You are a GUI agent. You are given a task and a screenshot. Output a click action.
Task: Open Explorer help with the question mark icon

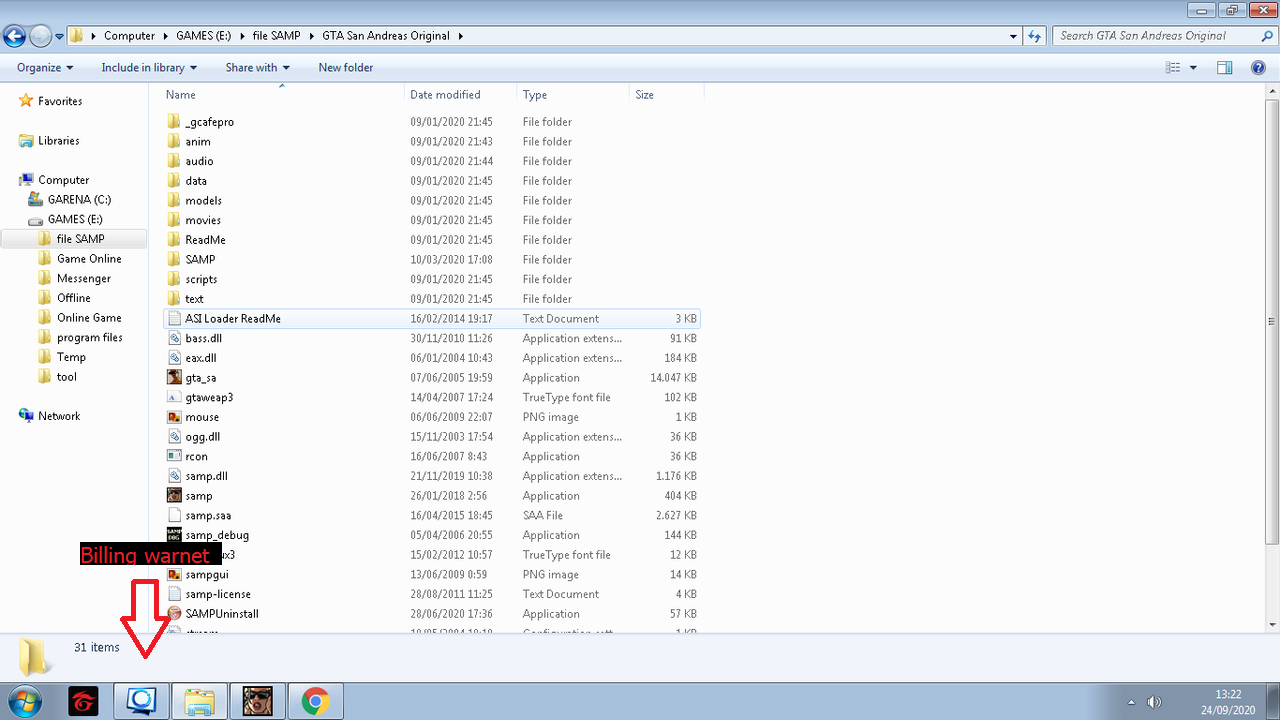coord(1259,68)
